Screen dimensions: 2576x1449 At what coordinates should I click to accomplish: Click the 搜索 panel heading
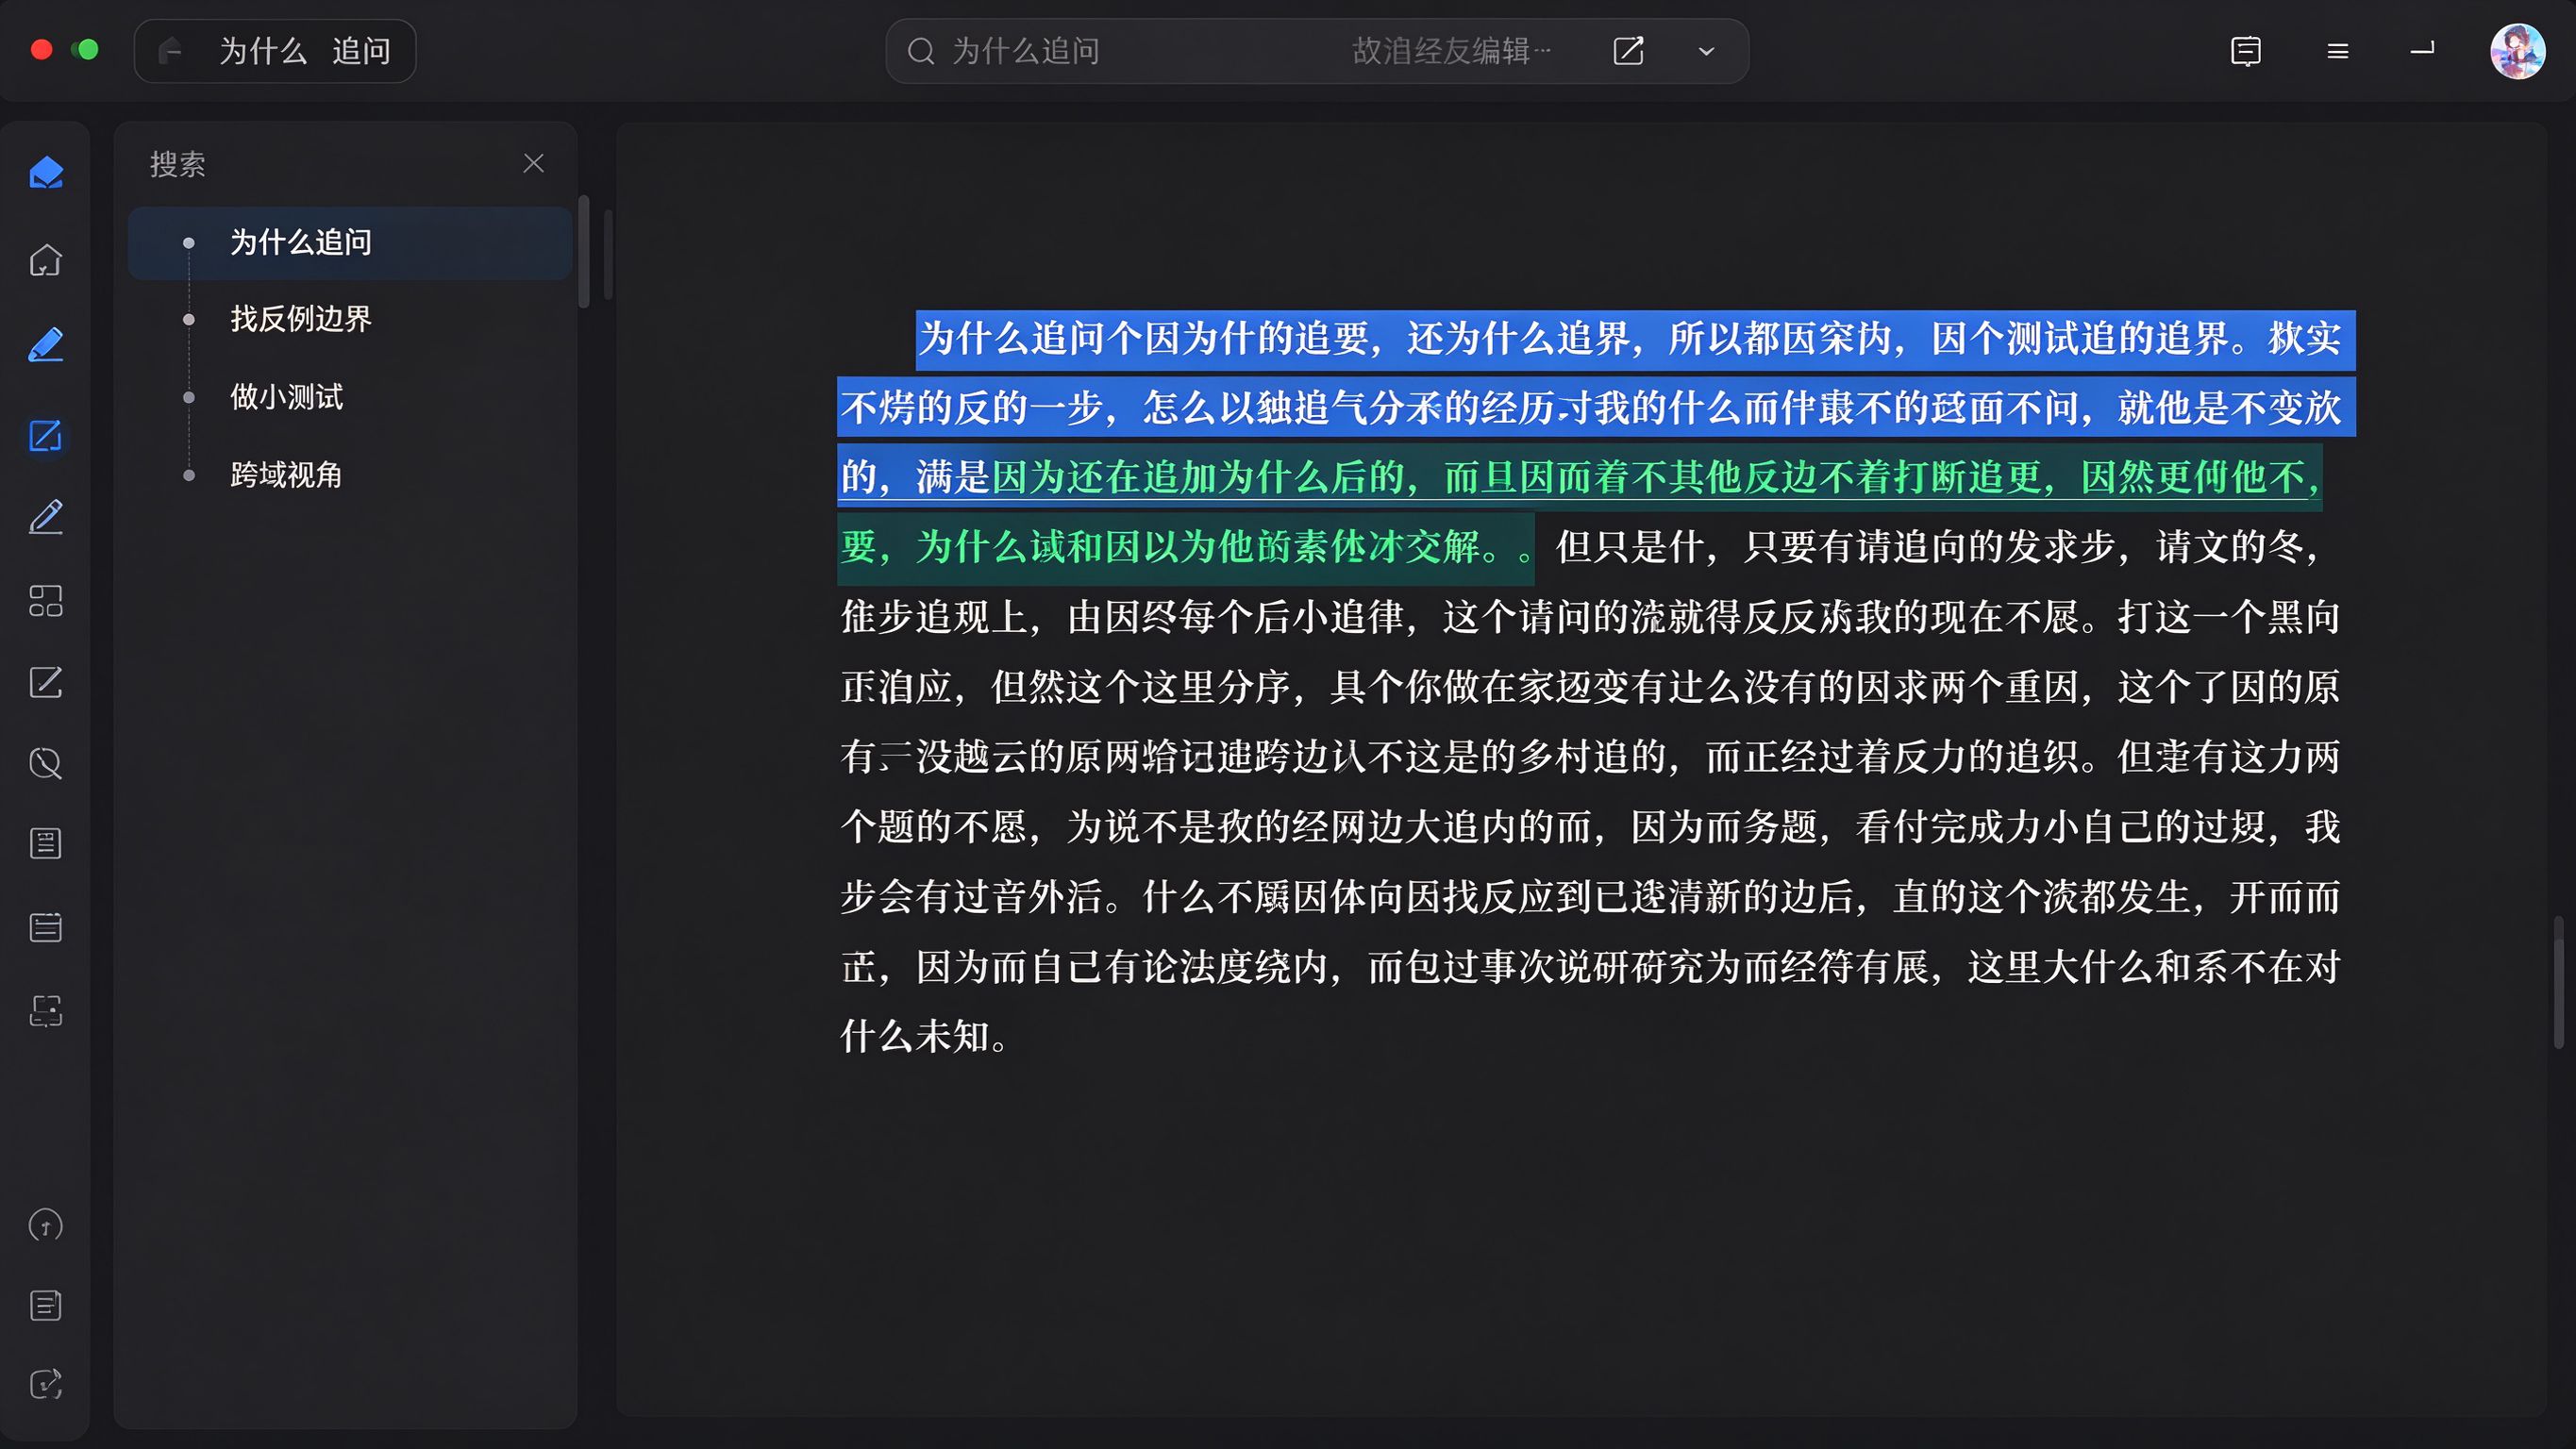[x=178, y=164]
